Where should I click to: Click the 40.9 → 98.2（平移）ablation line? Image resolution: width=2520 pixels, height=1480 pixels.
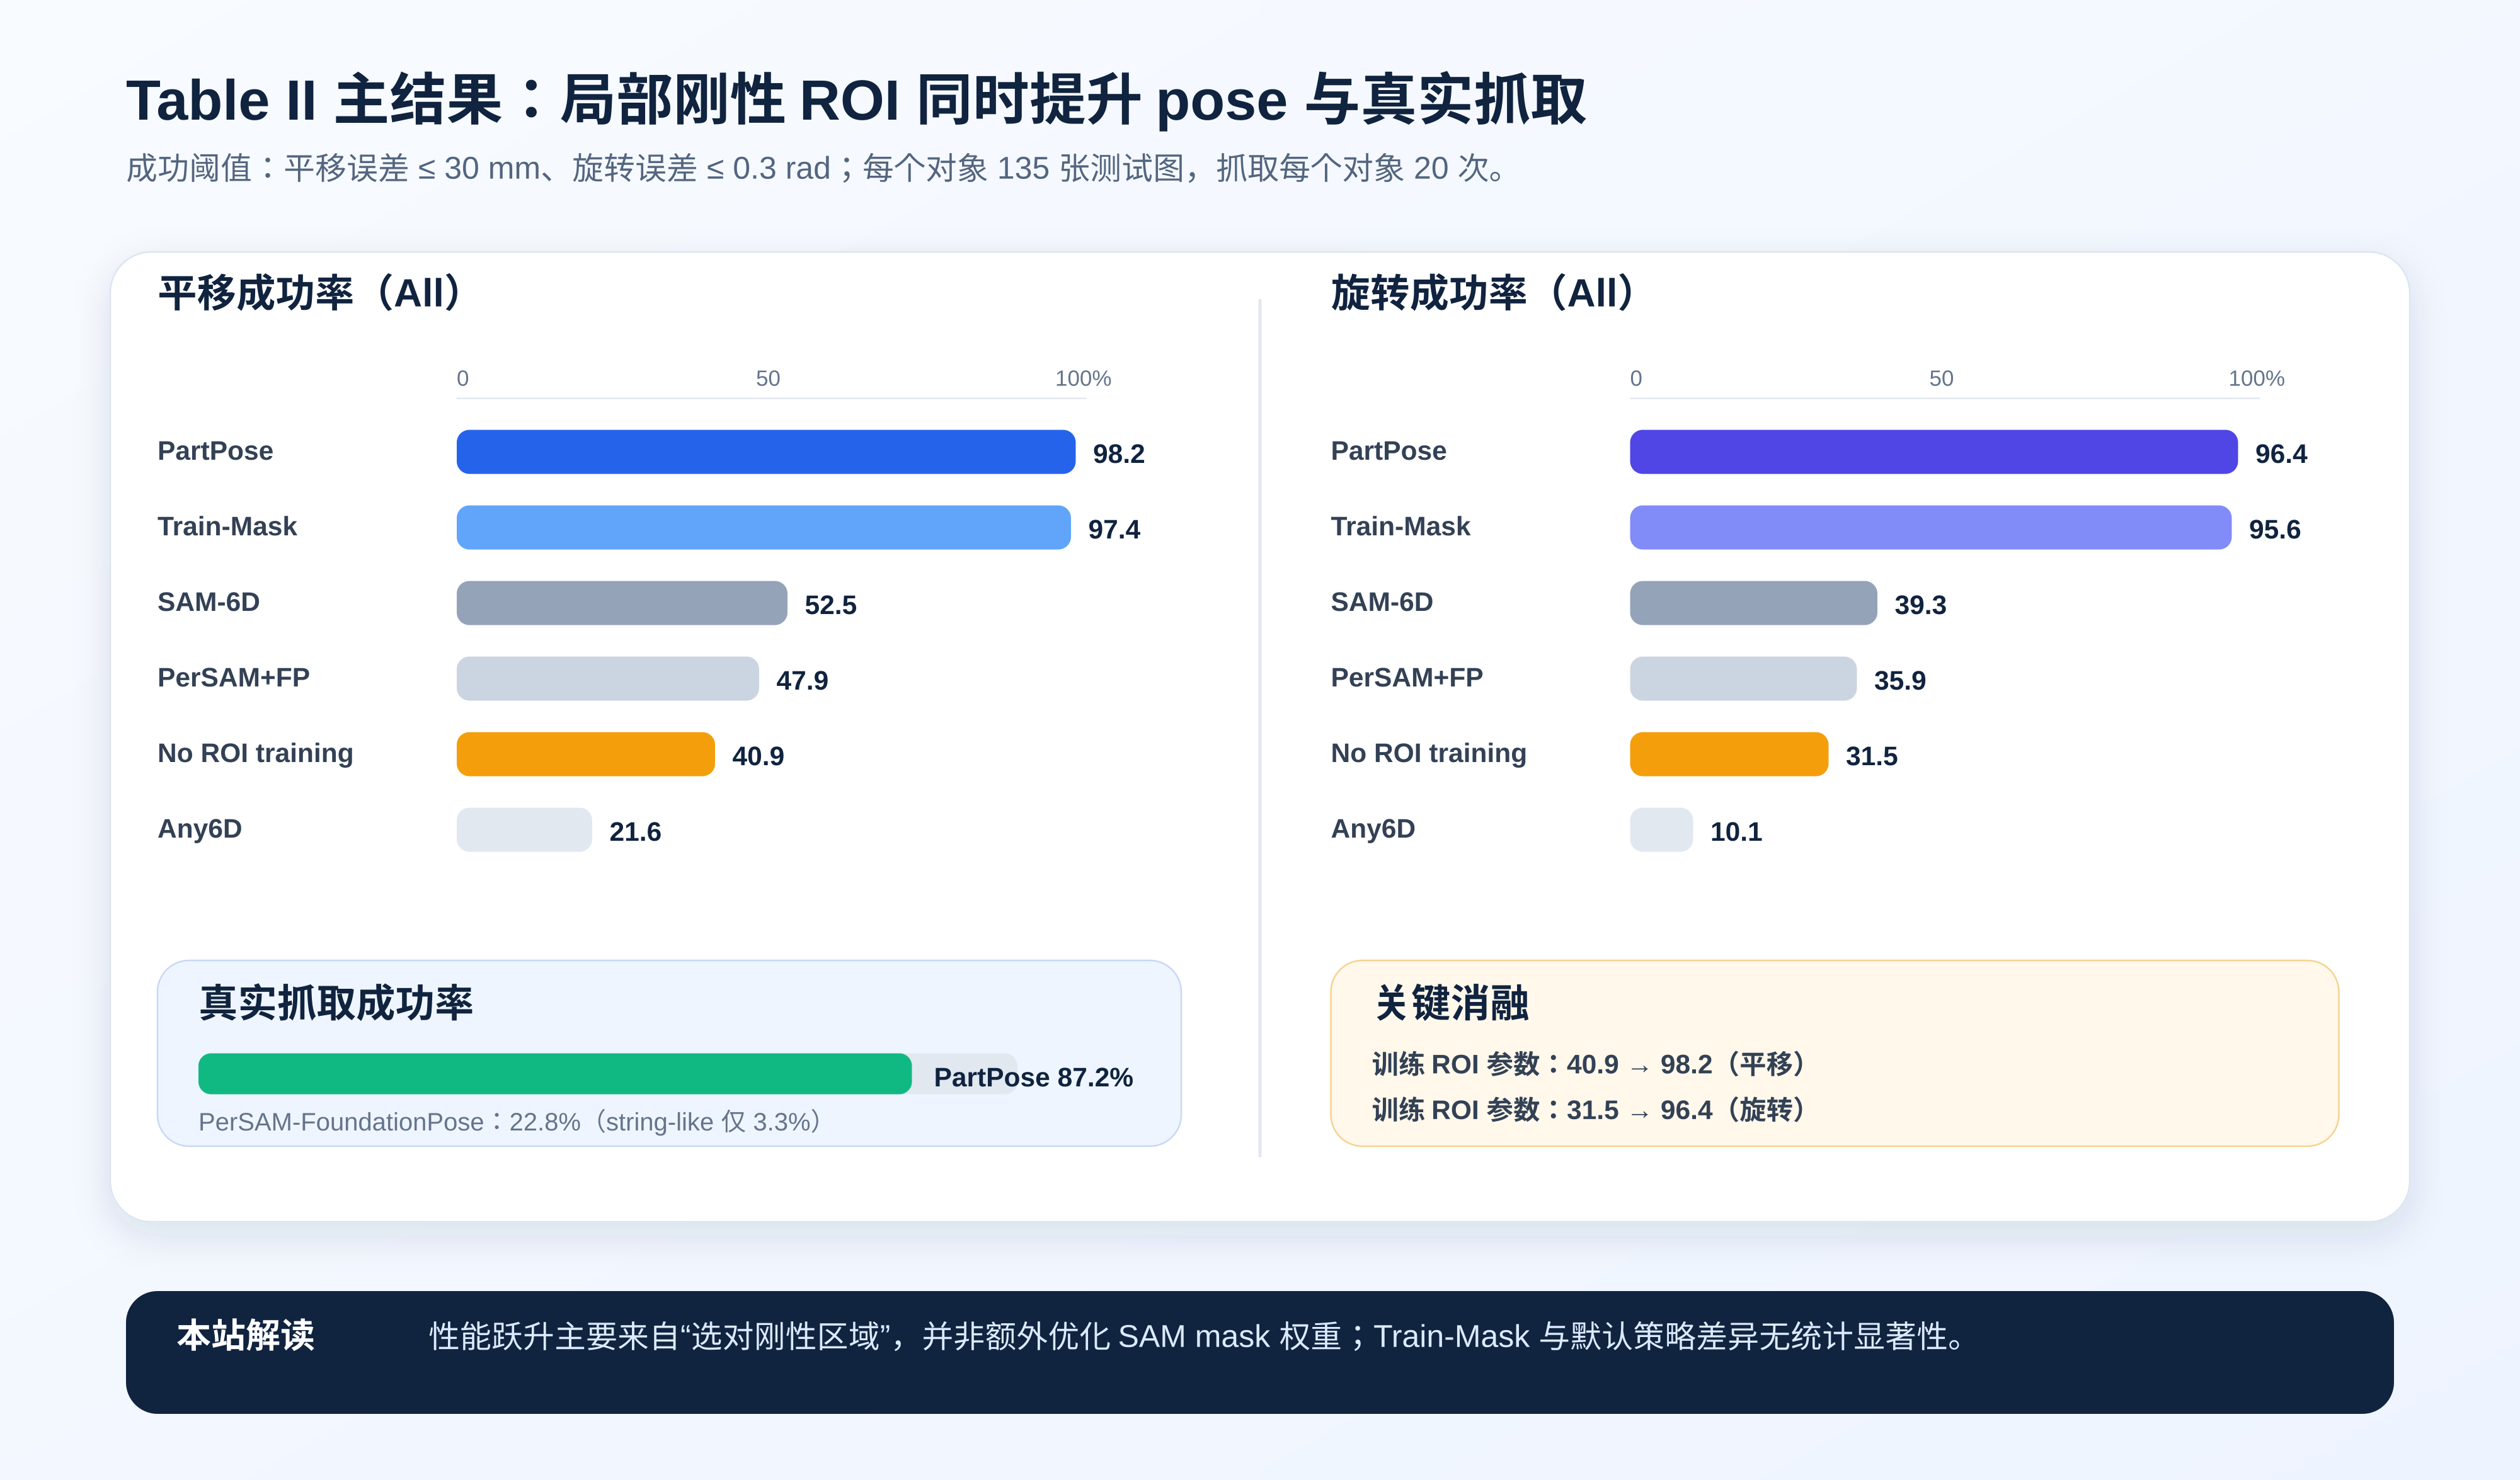[x=1588, y=1064]
